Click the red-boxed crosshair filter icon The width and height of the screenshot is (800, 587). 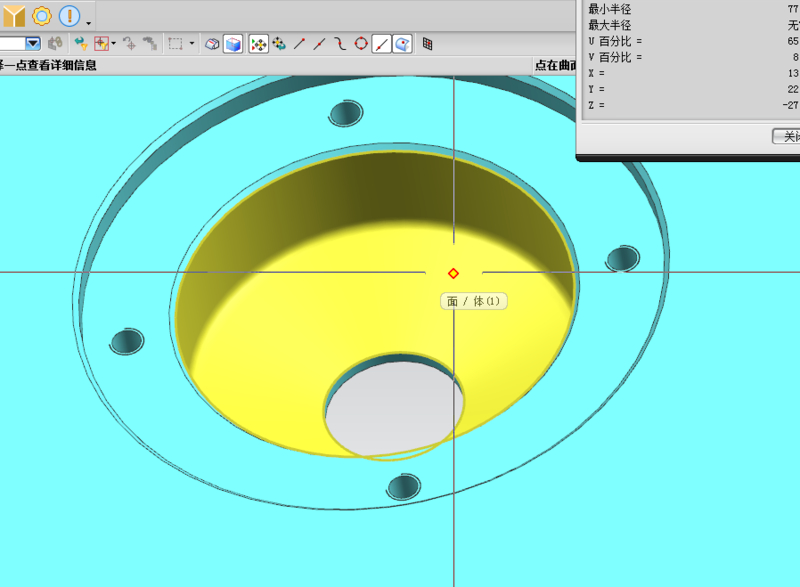click(101, 44)
